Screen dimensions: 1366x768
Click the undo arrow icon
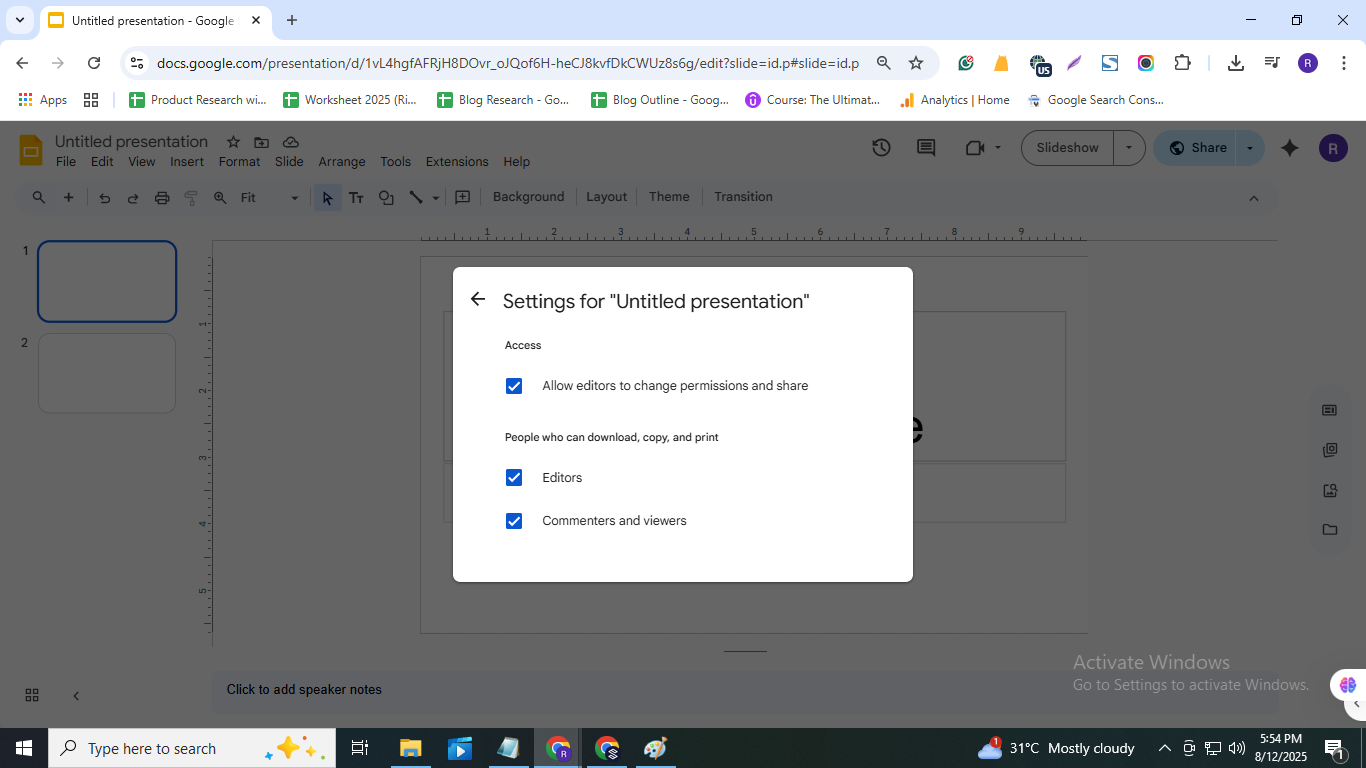click(104, 198)
